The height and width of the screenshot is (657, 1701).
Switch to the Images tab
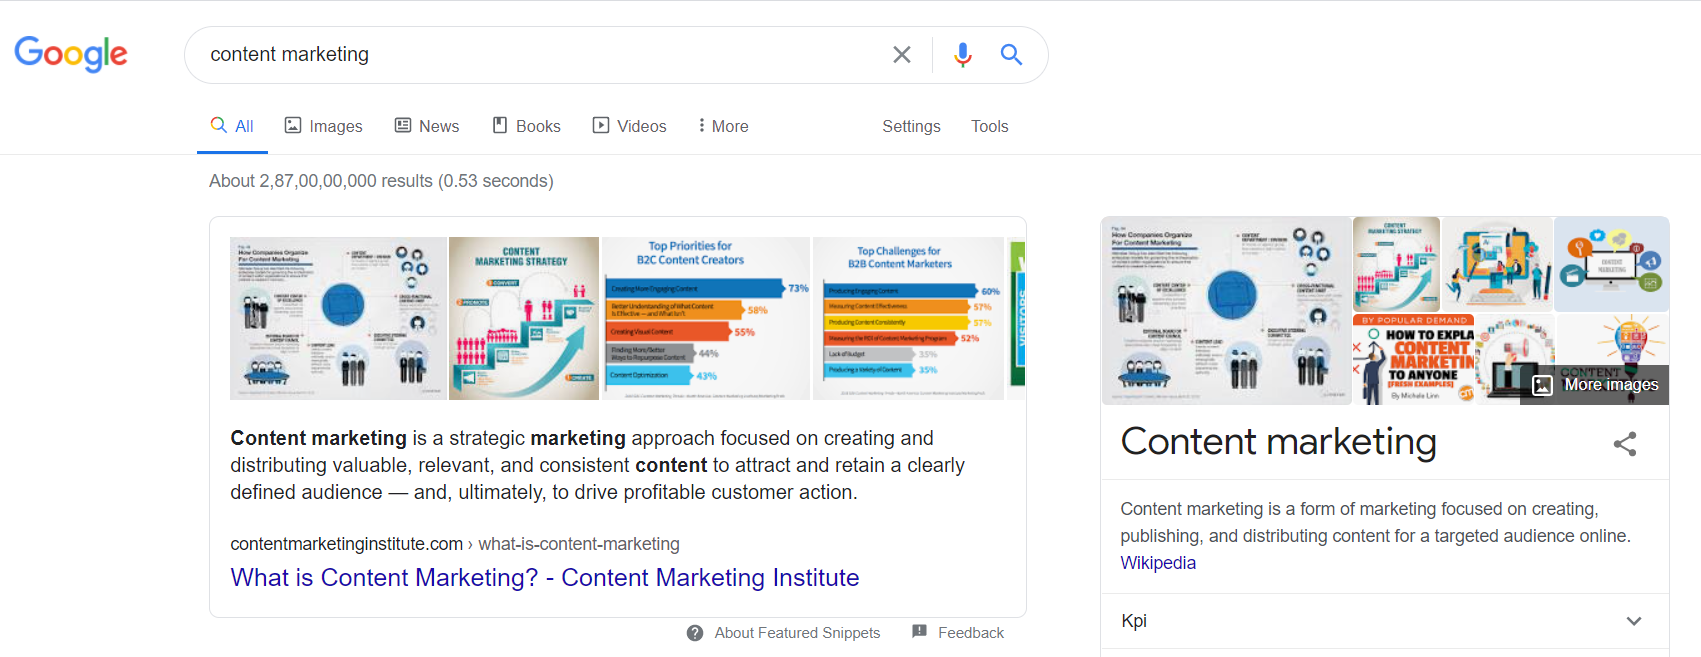pos(323,126)
